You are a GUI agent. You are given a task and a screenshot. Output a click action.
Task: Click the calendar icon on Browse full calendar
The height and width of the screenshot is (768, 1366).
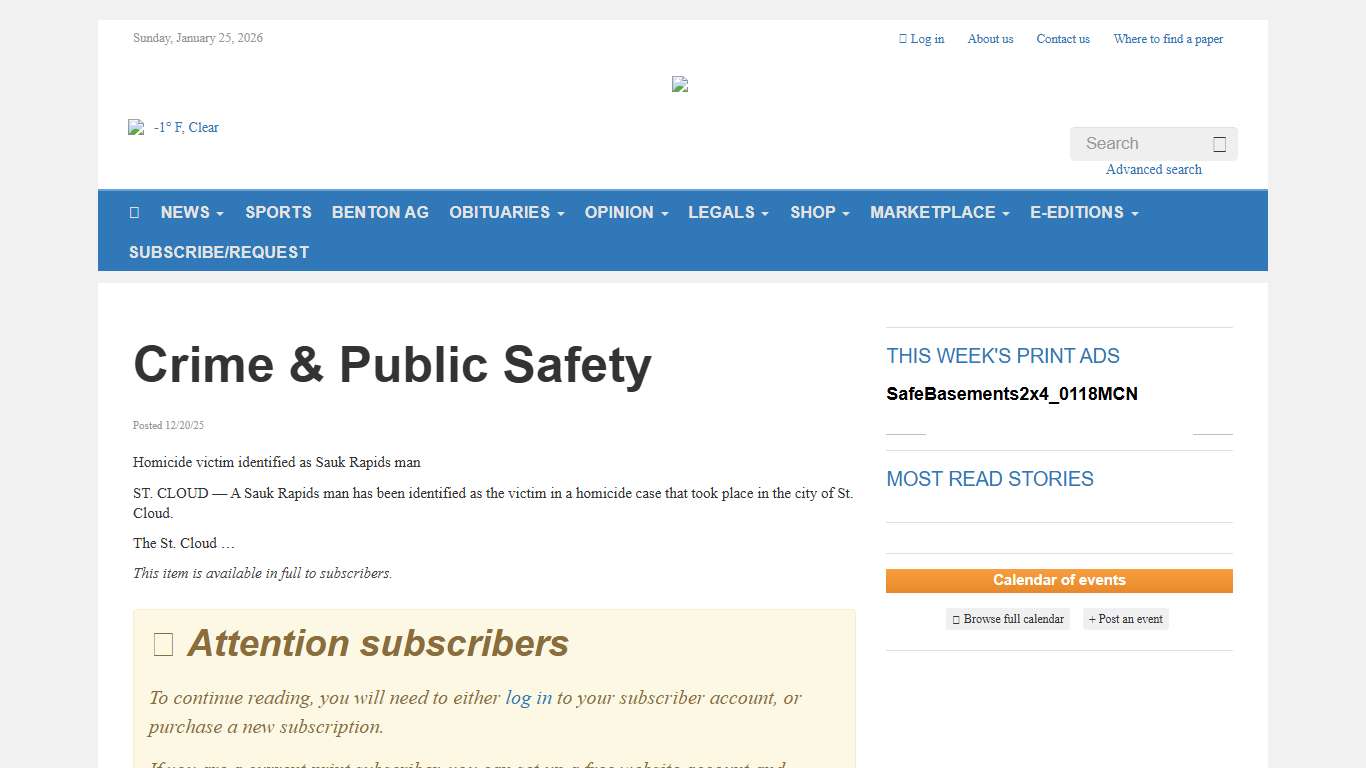(955, 619)
